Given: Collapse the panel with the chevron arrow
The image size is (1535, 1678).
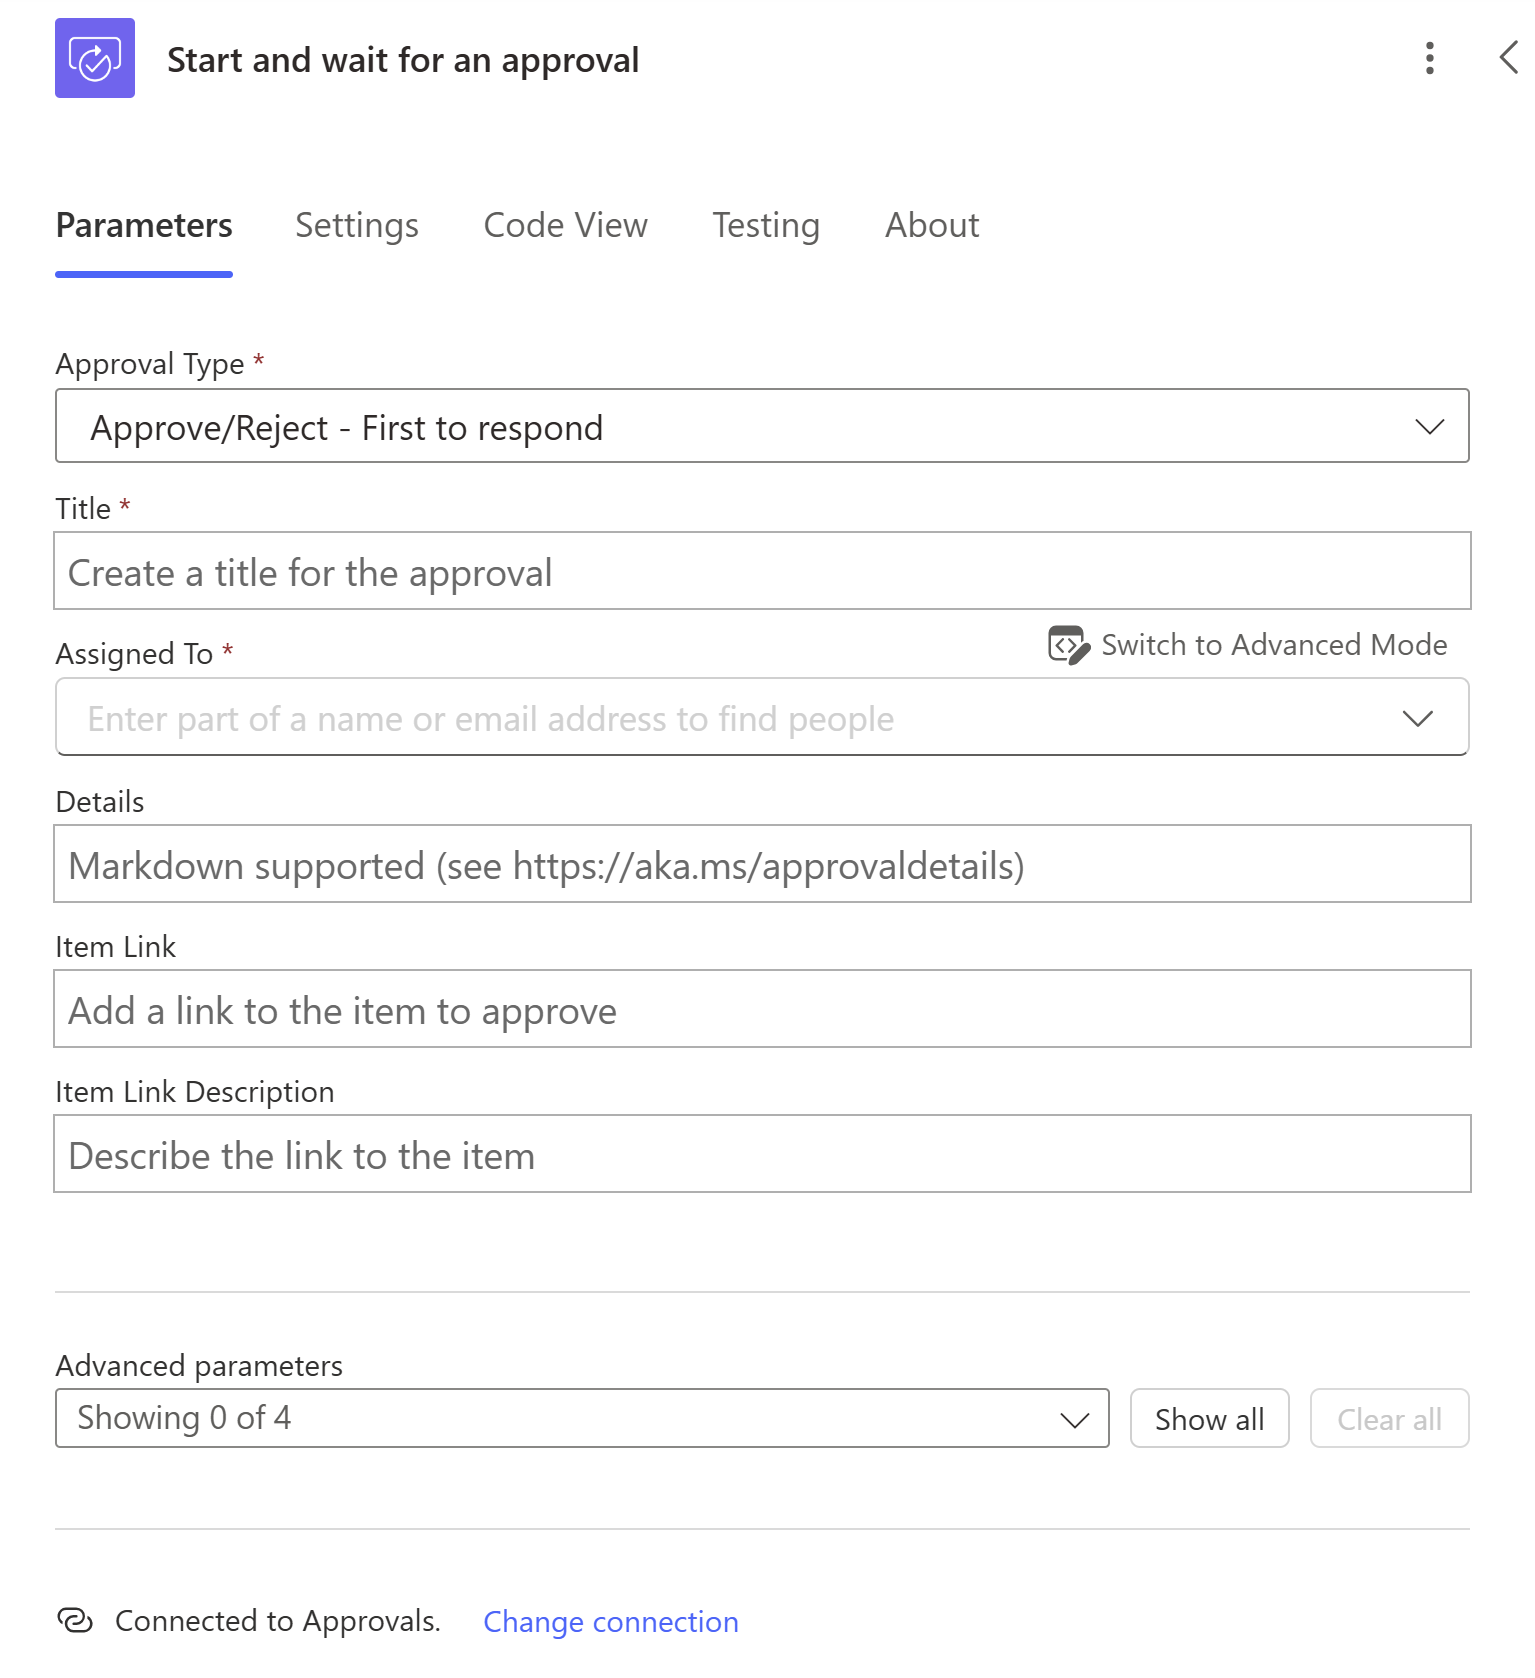Looking at the screenshot, I should tap(1509, 57).
